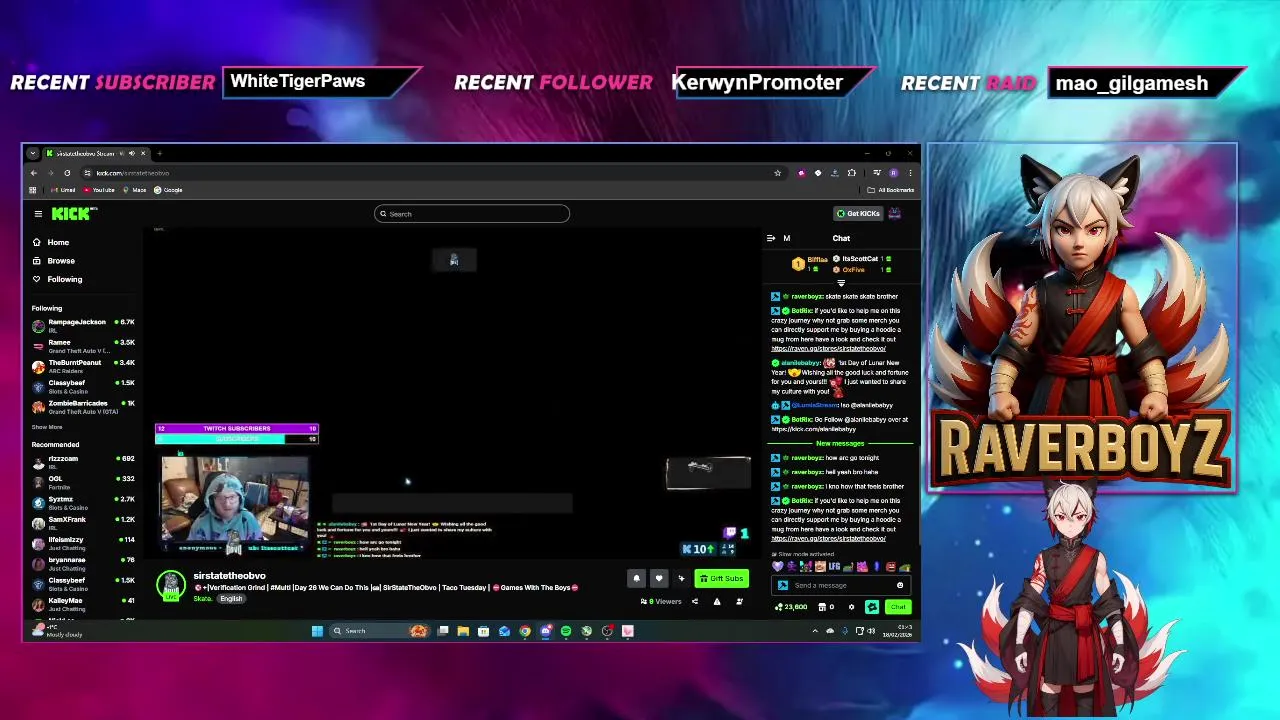Open the Windows Start button
This screenshot has width=1280, height=720.
click(317, 631)
